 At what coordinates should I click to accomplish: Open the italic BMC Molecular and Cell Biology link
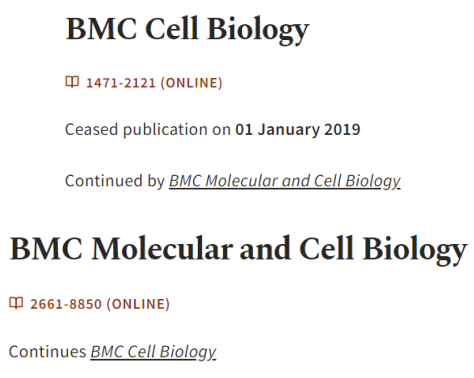click(285, 181)
